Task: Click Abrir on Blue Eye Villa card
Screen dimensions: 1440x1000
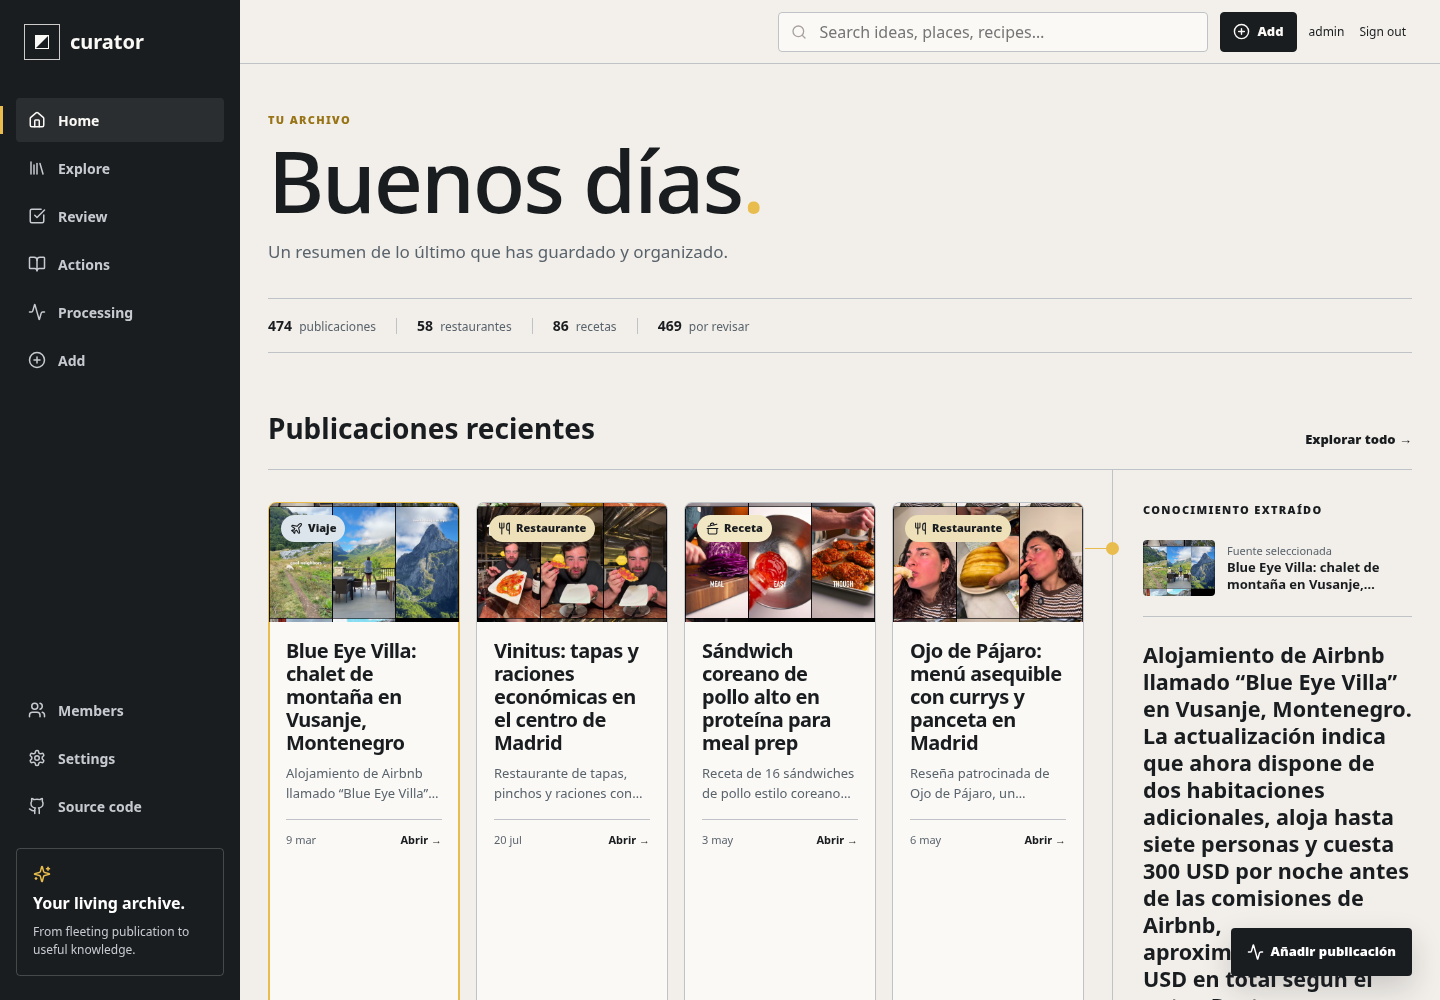Action: pyautogui.click(x=421, y=840)
